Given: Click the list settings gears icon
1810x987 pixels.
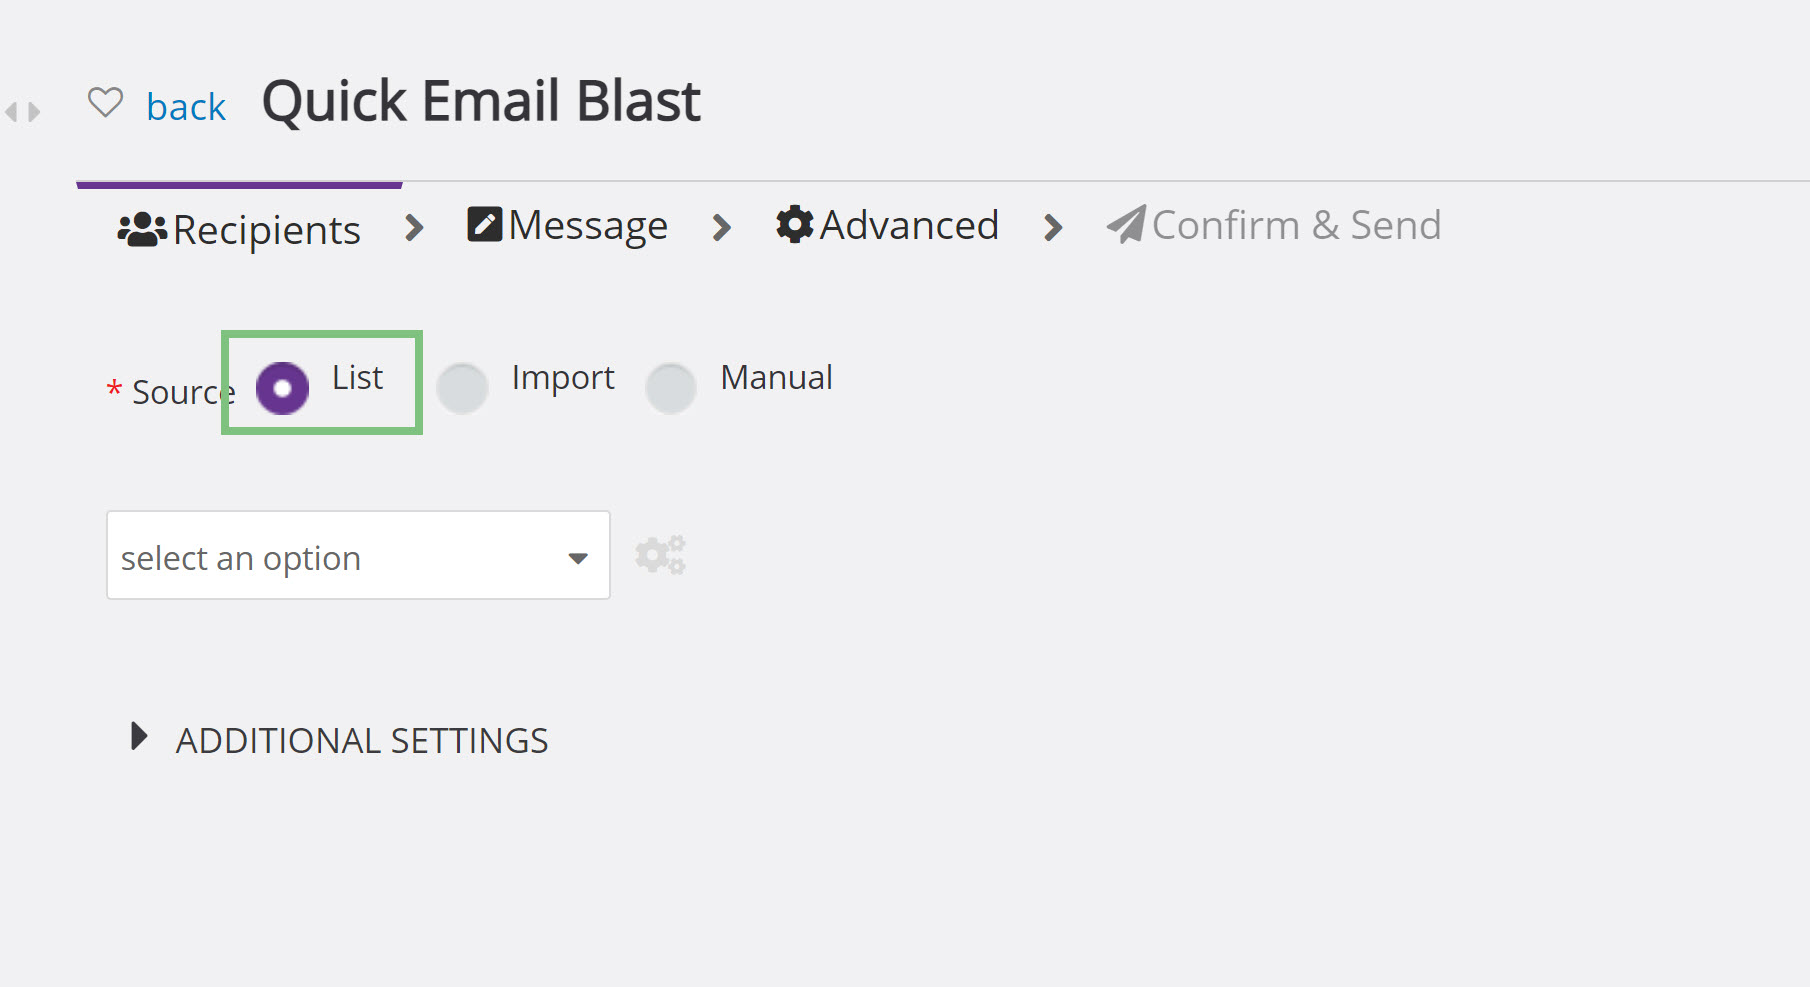Looking at the screenshot, I should pos(660,555).
